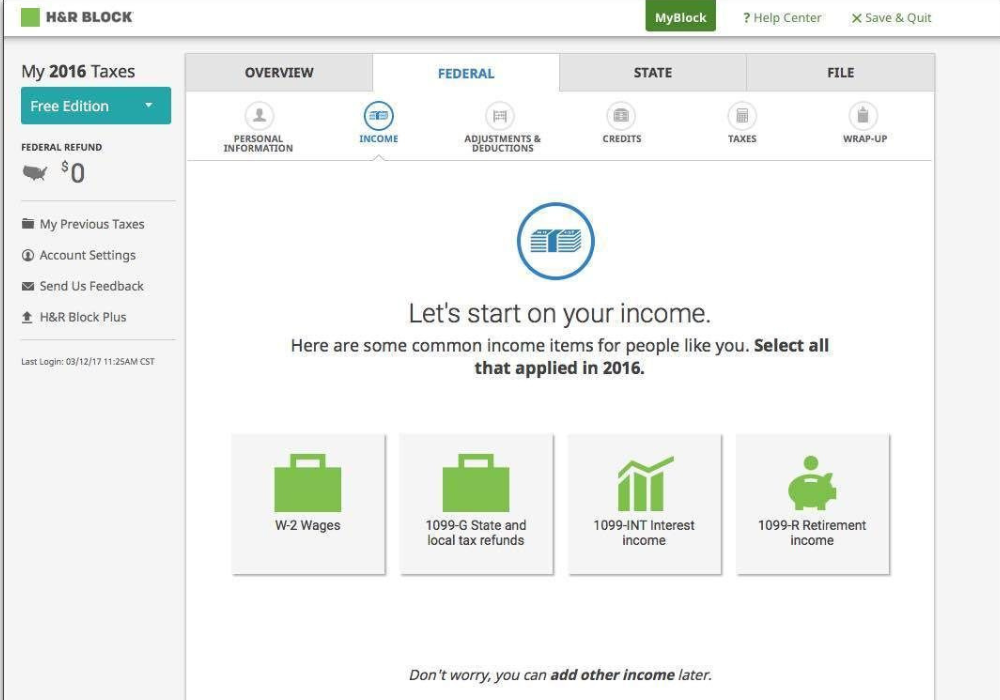This screenshot has height=700, width=1000.
Task: Open the Taxes calculator step icon
Action: [742, 116]
